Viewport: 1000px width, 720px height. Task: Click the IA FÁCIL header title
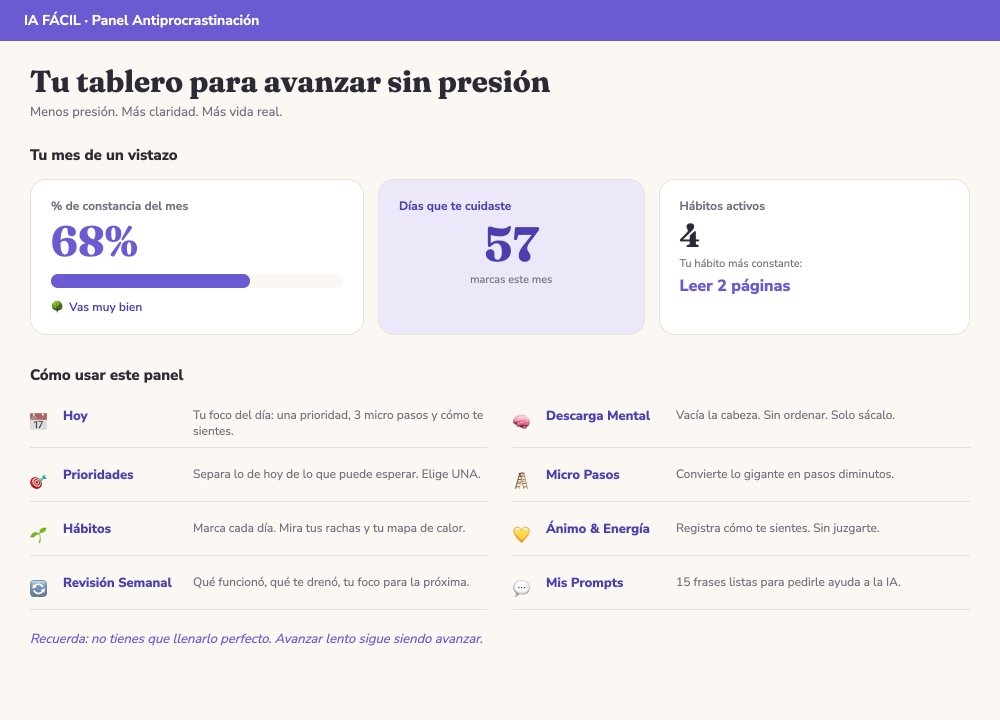(142, 20)
